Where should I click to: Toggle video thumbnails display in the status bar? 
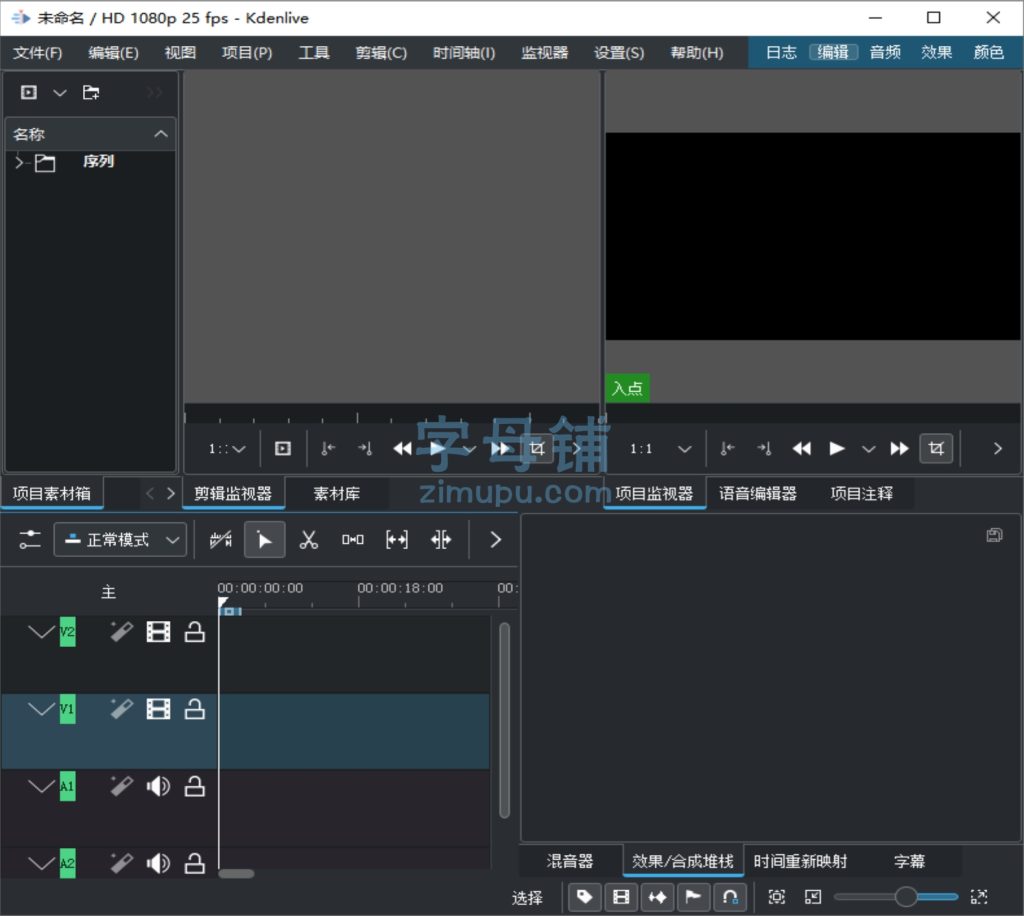pos(621,897)
